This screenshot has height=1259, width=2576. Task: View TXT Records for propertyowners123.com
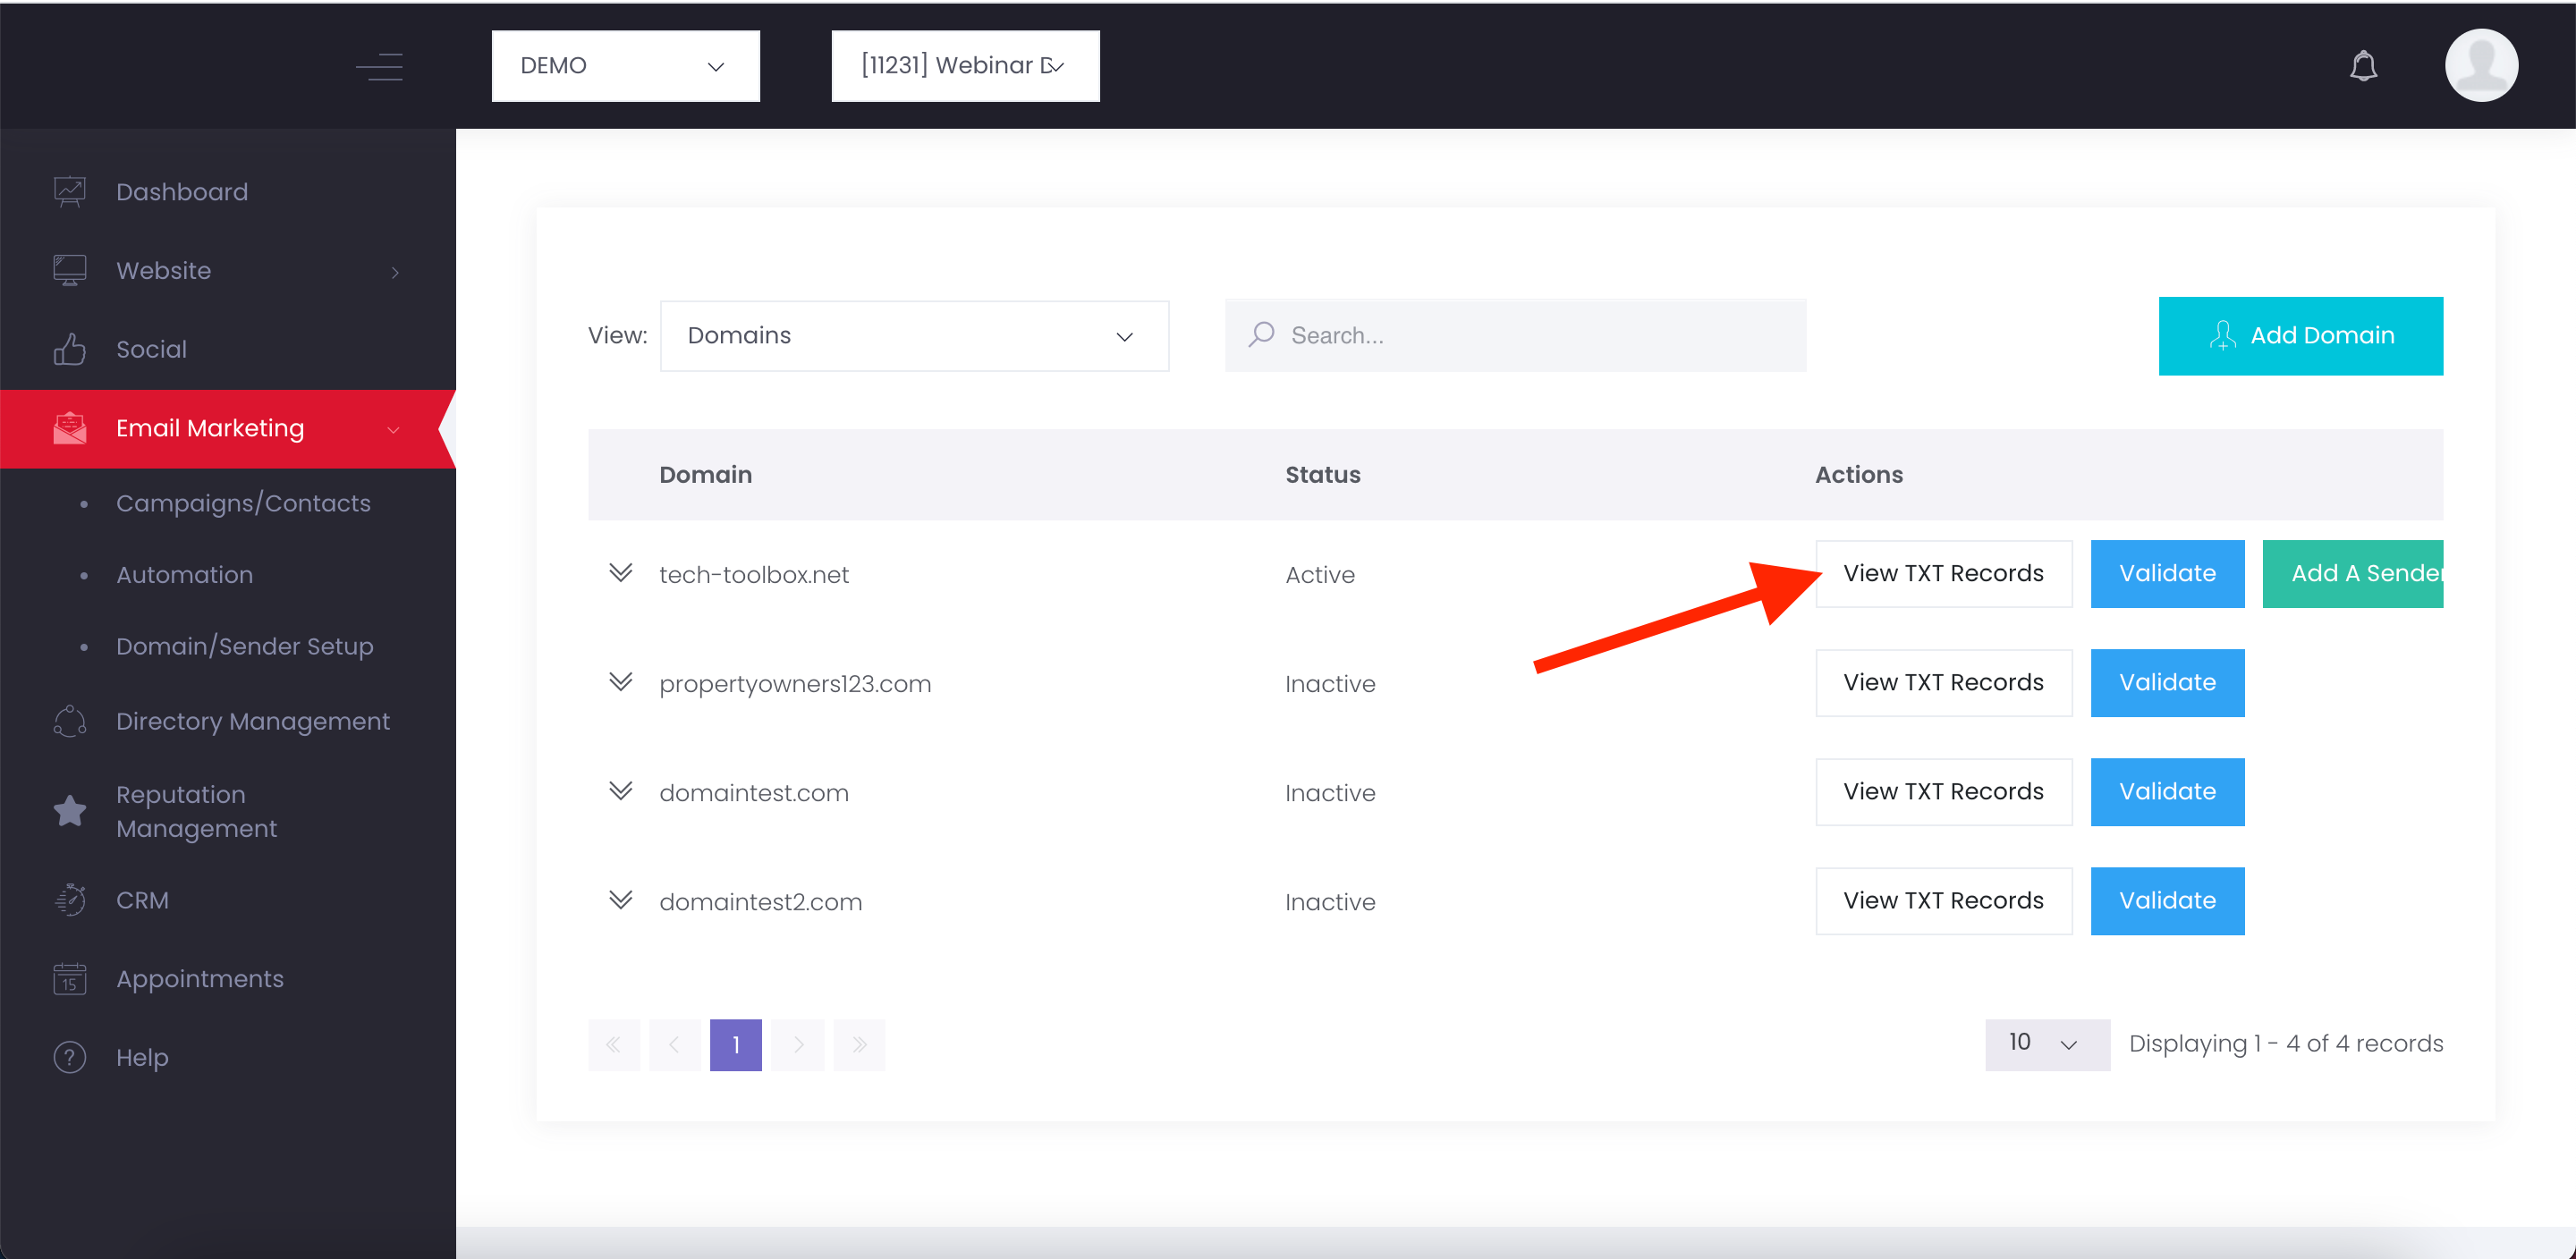pyautogui.click(x=1943, y=683)
